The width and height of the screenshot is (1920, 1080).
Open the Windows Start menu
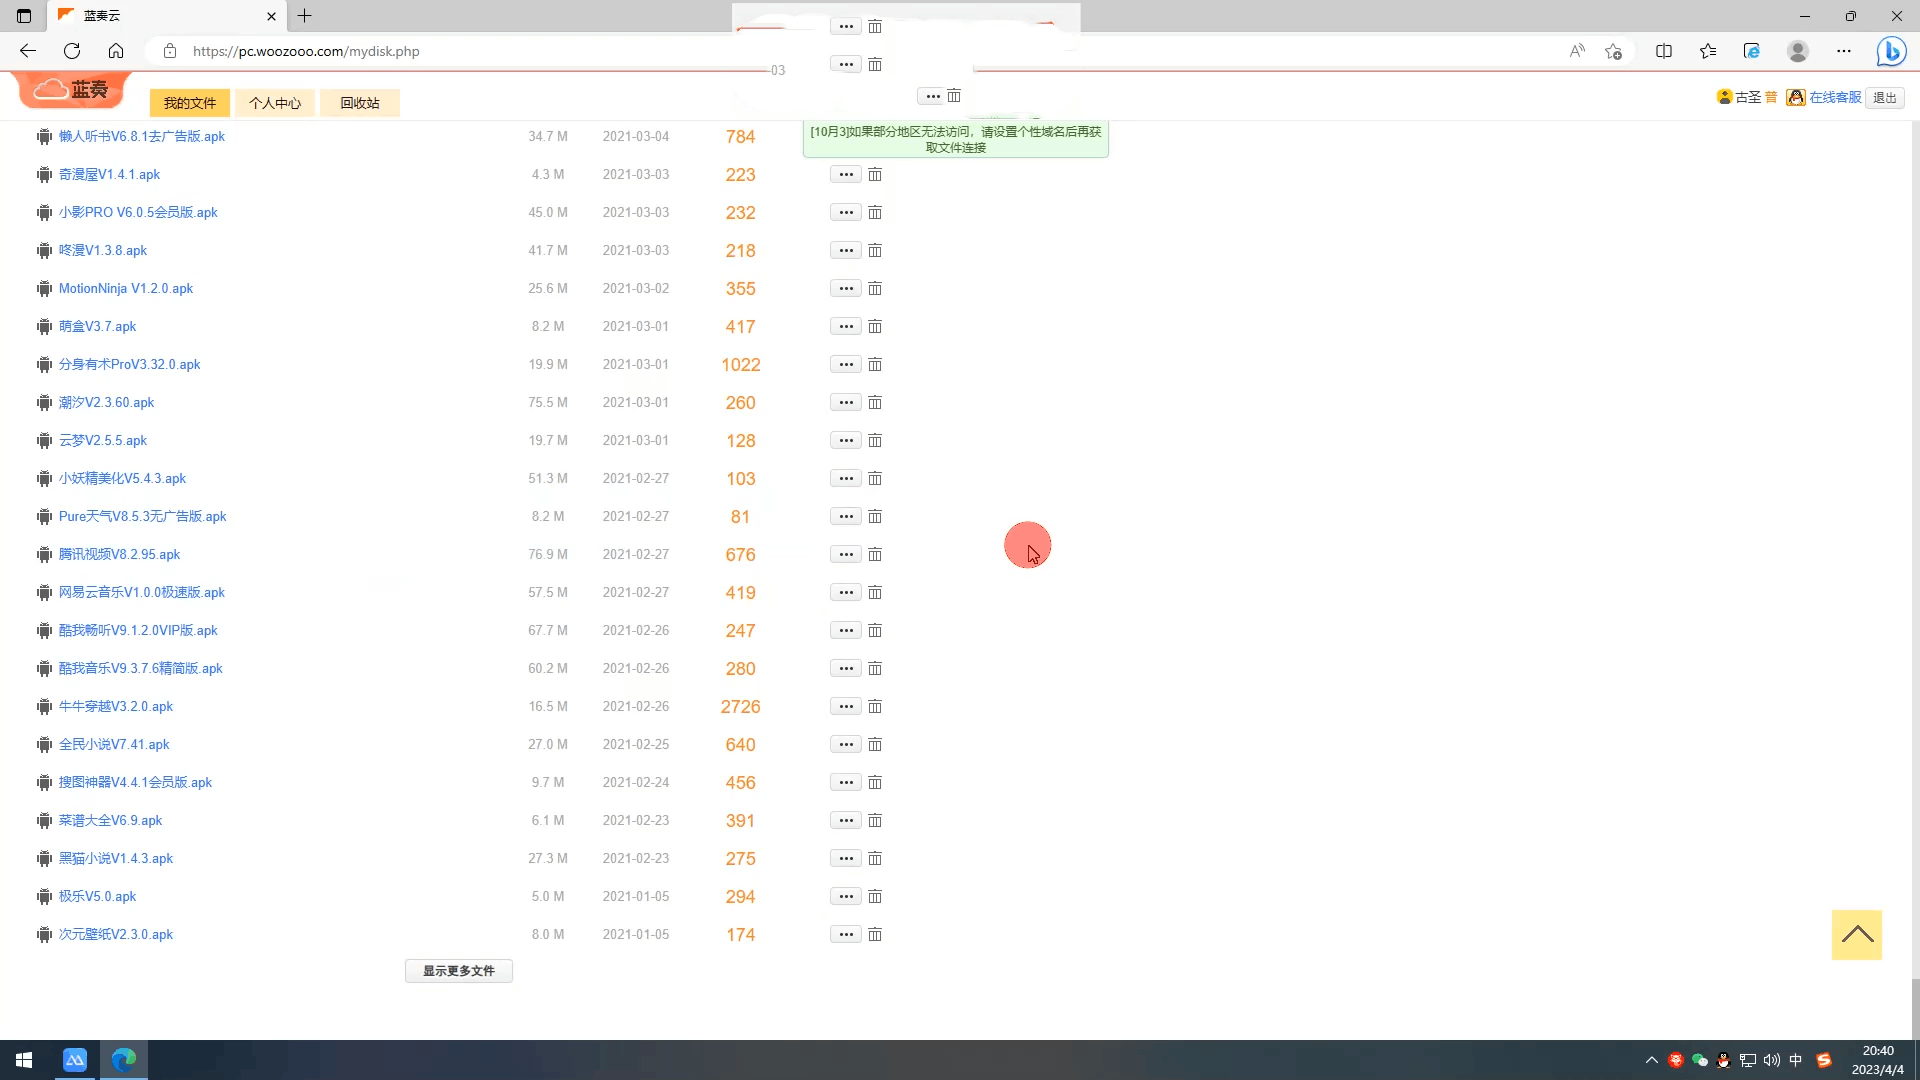click(24, 1060)
